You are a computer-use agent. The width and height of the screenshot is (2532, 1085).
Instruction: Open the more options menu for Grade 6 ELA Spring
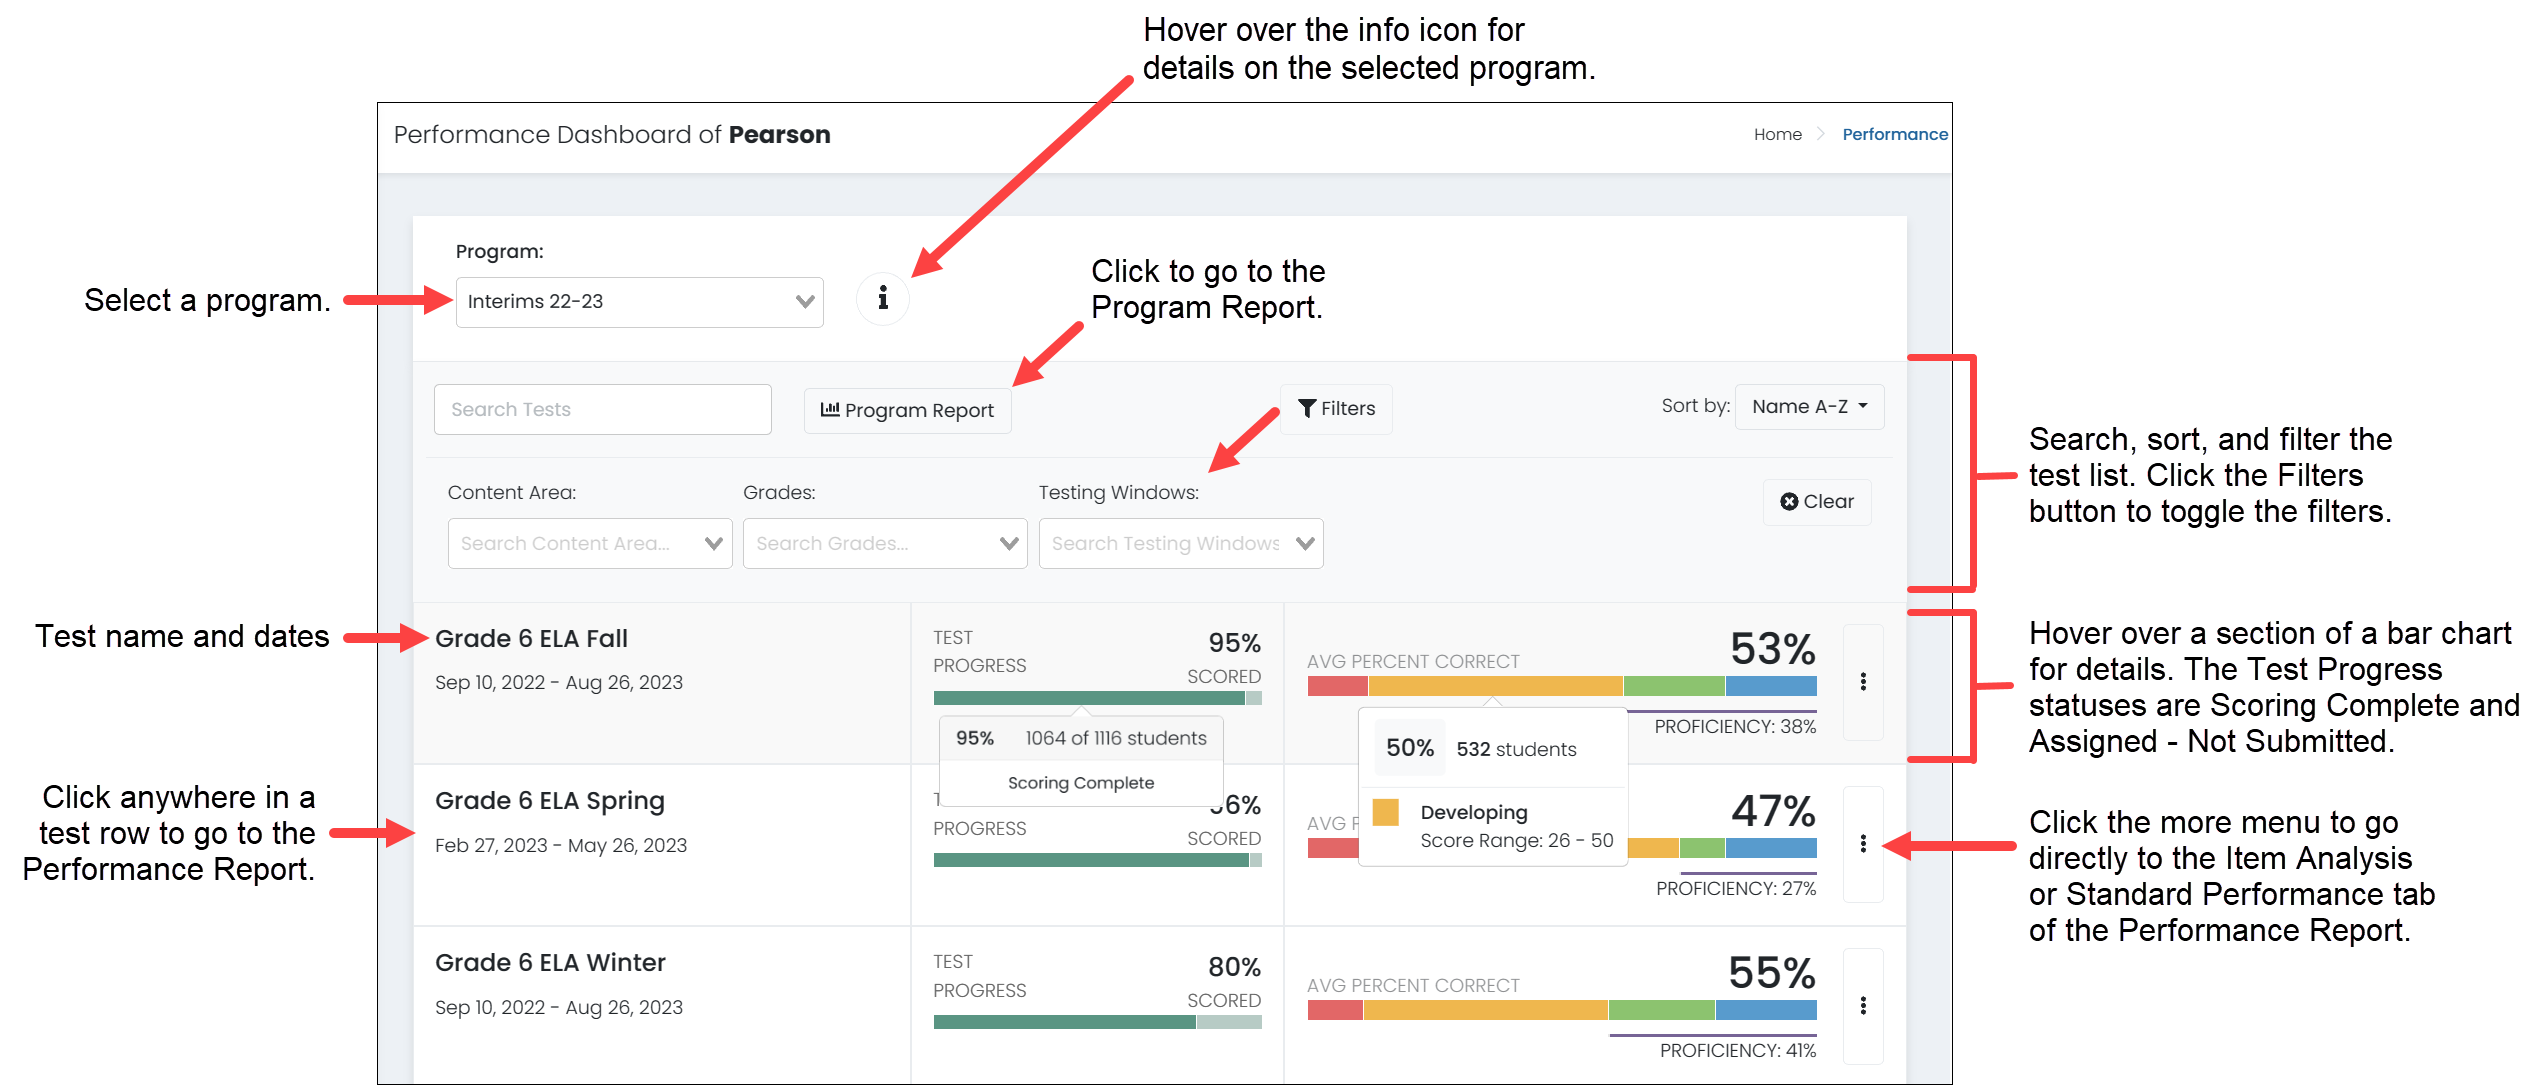[x=1862, y=845]
